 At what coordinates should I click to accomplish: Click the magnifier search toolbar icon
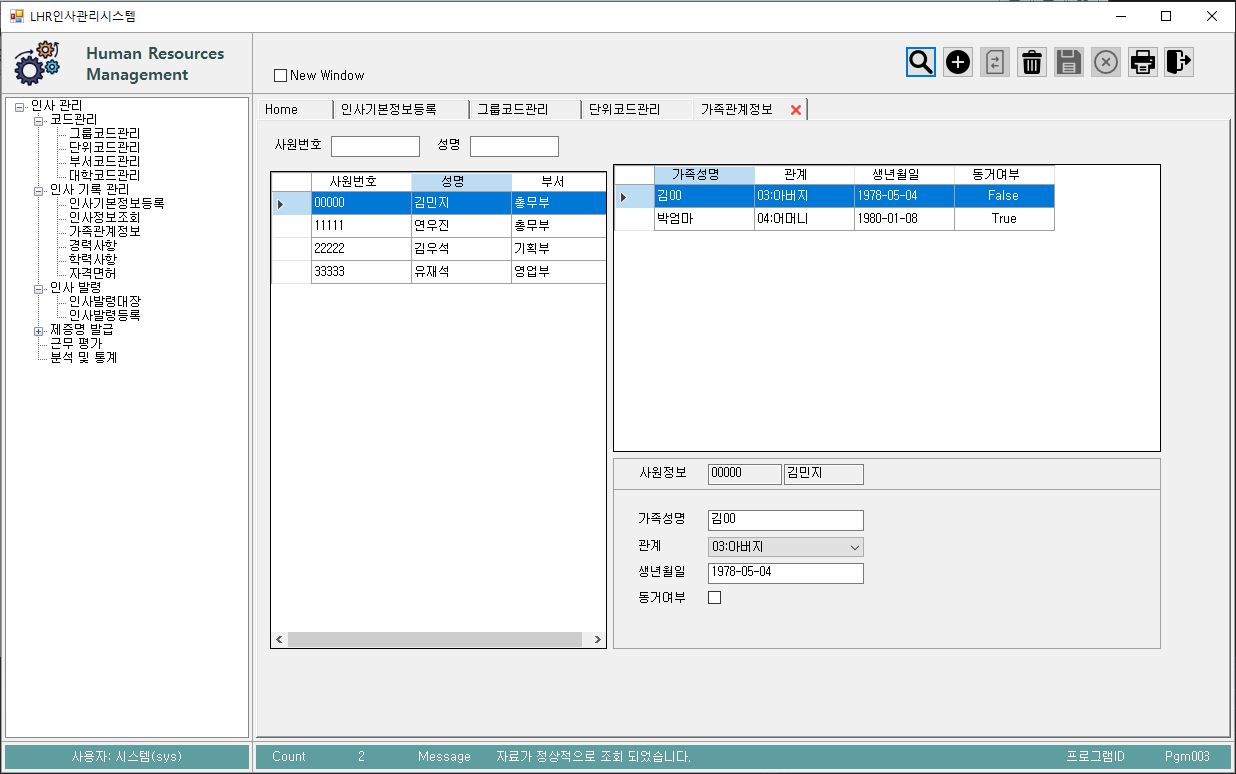click(921, 62)
